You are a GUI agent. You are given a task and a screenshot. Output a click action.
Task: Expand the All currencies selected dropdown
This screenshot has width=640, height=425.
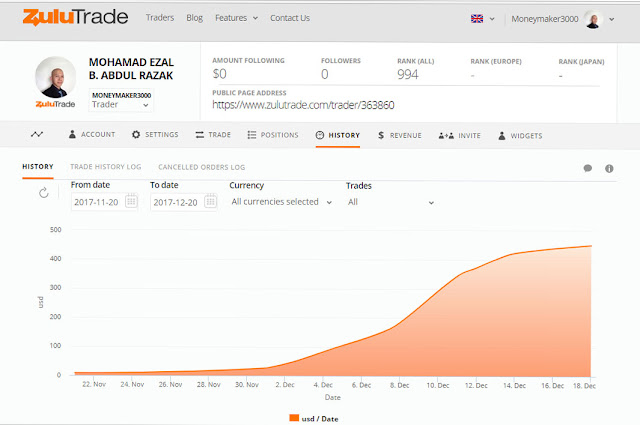(282, 202)
